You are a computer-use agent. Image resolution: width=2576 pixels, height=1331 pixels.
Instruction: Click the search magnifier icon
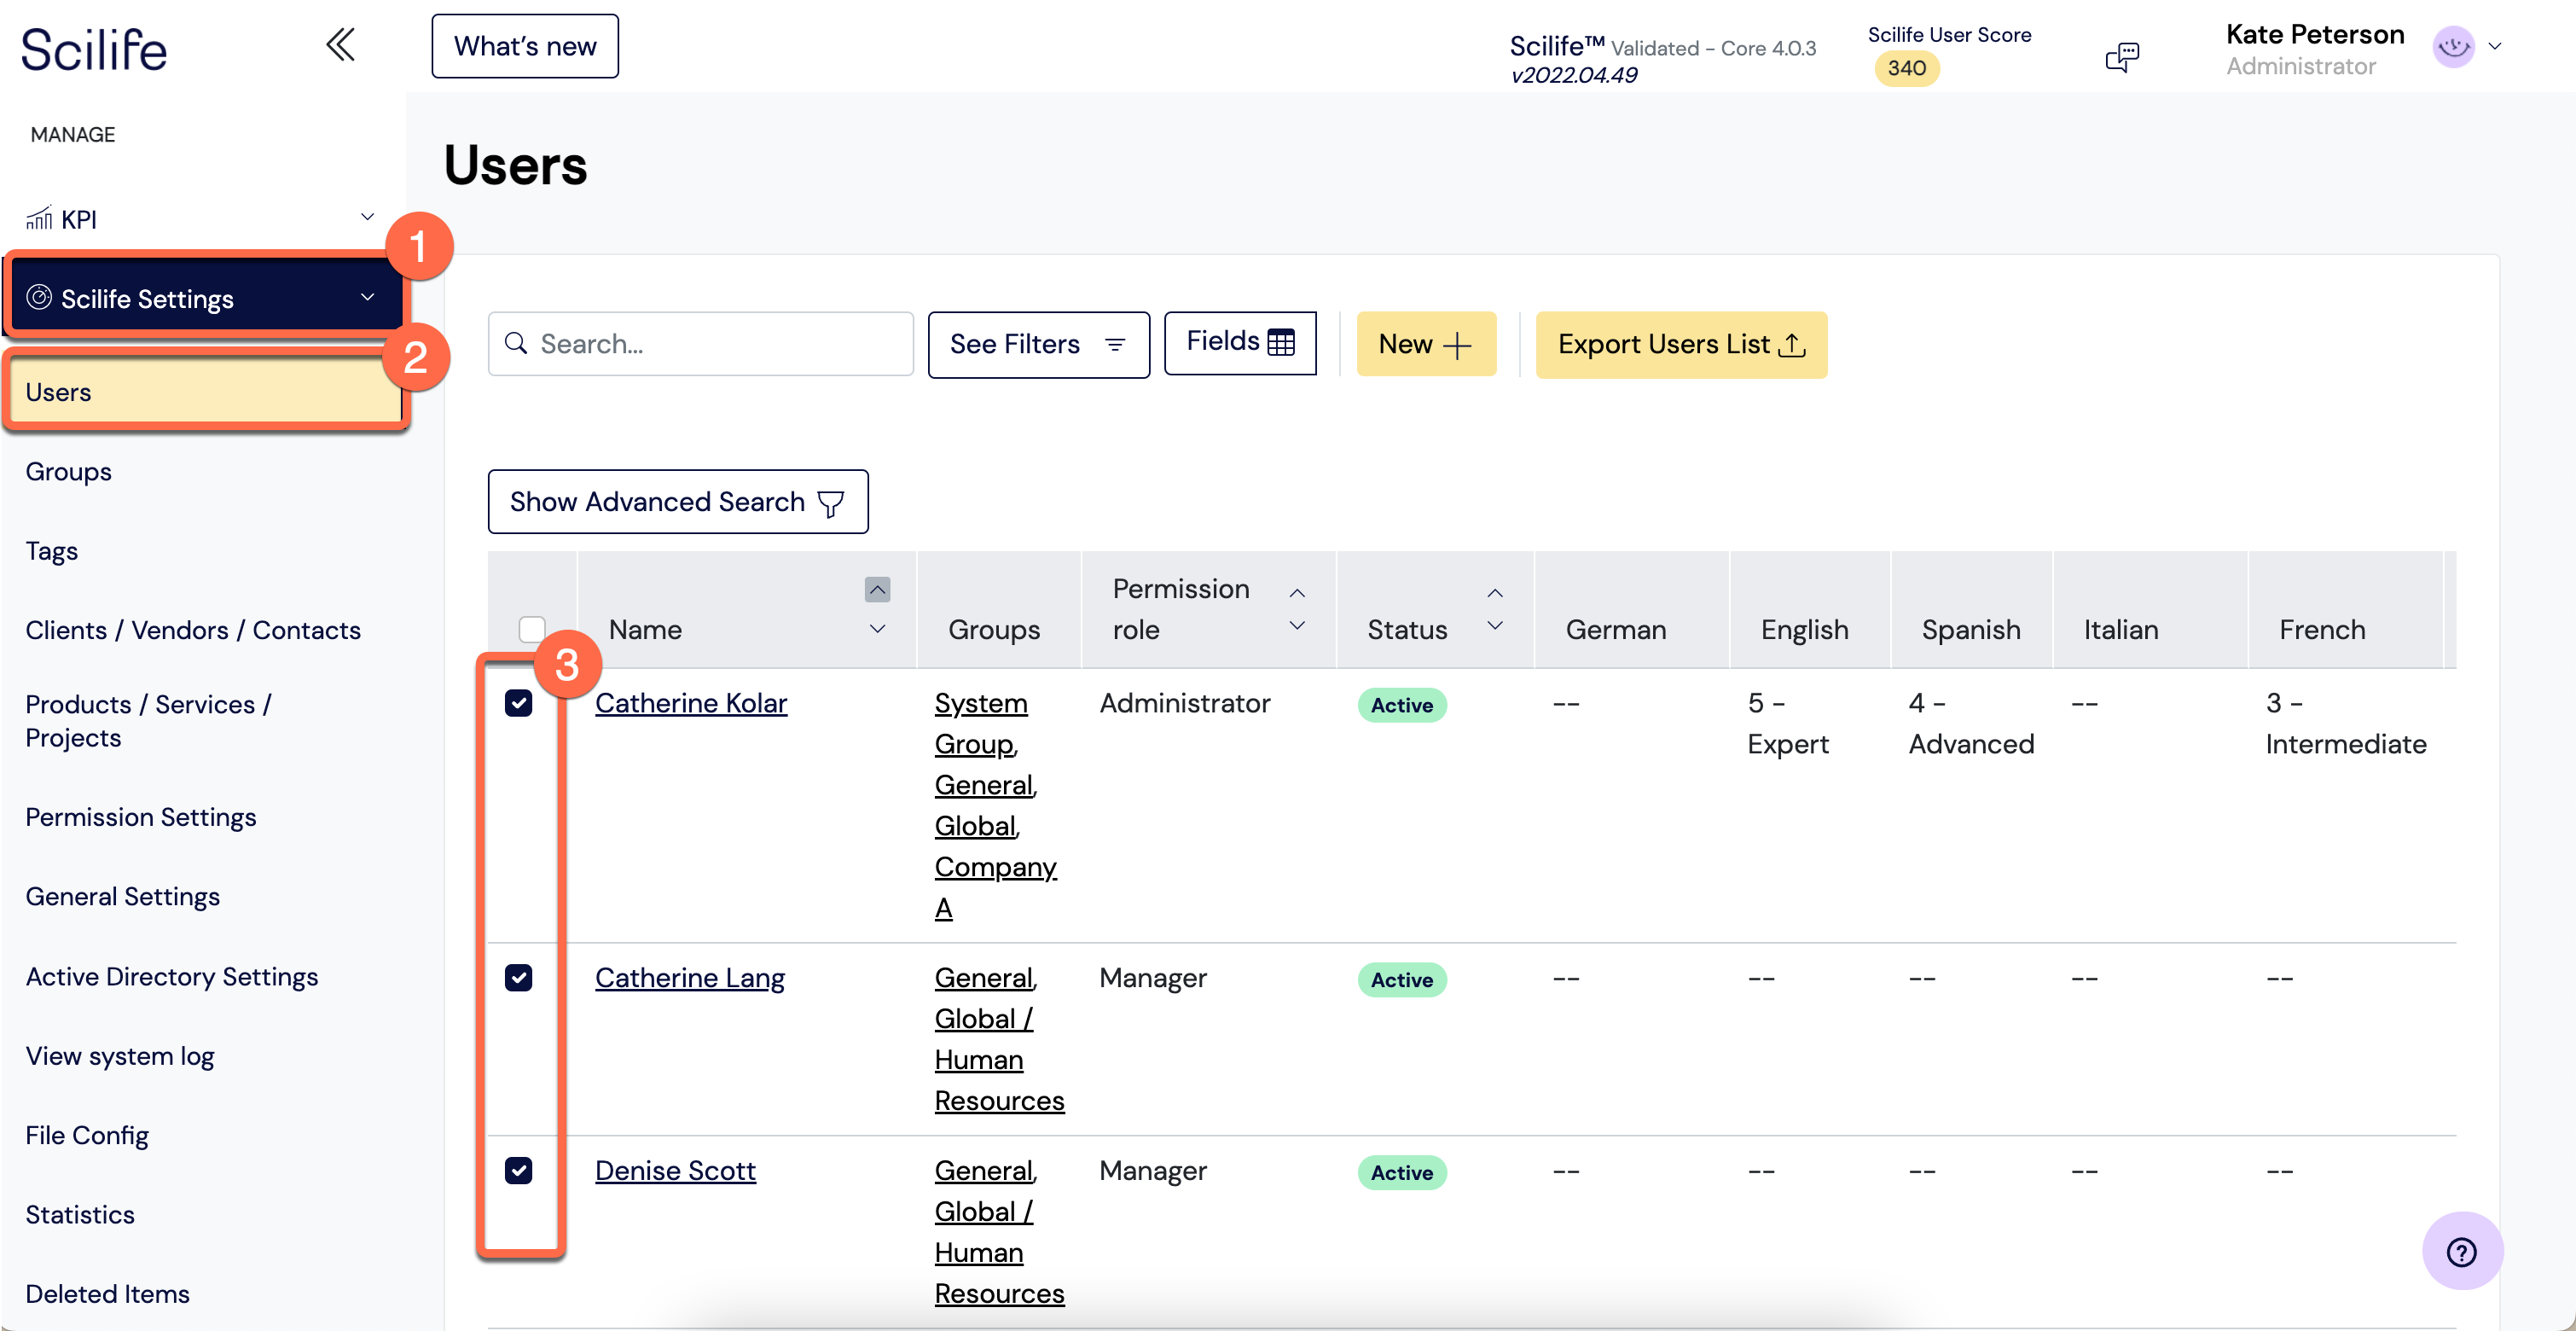pyautogui.click(x=516, y=343)
